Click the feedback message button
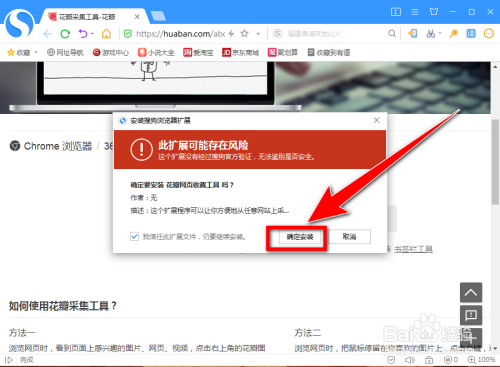The image size is (500, 367). 471,315
